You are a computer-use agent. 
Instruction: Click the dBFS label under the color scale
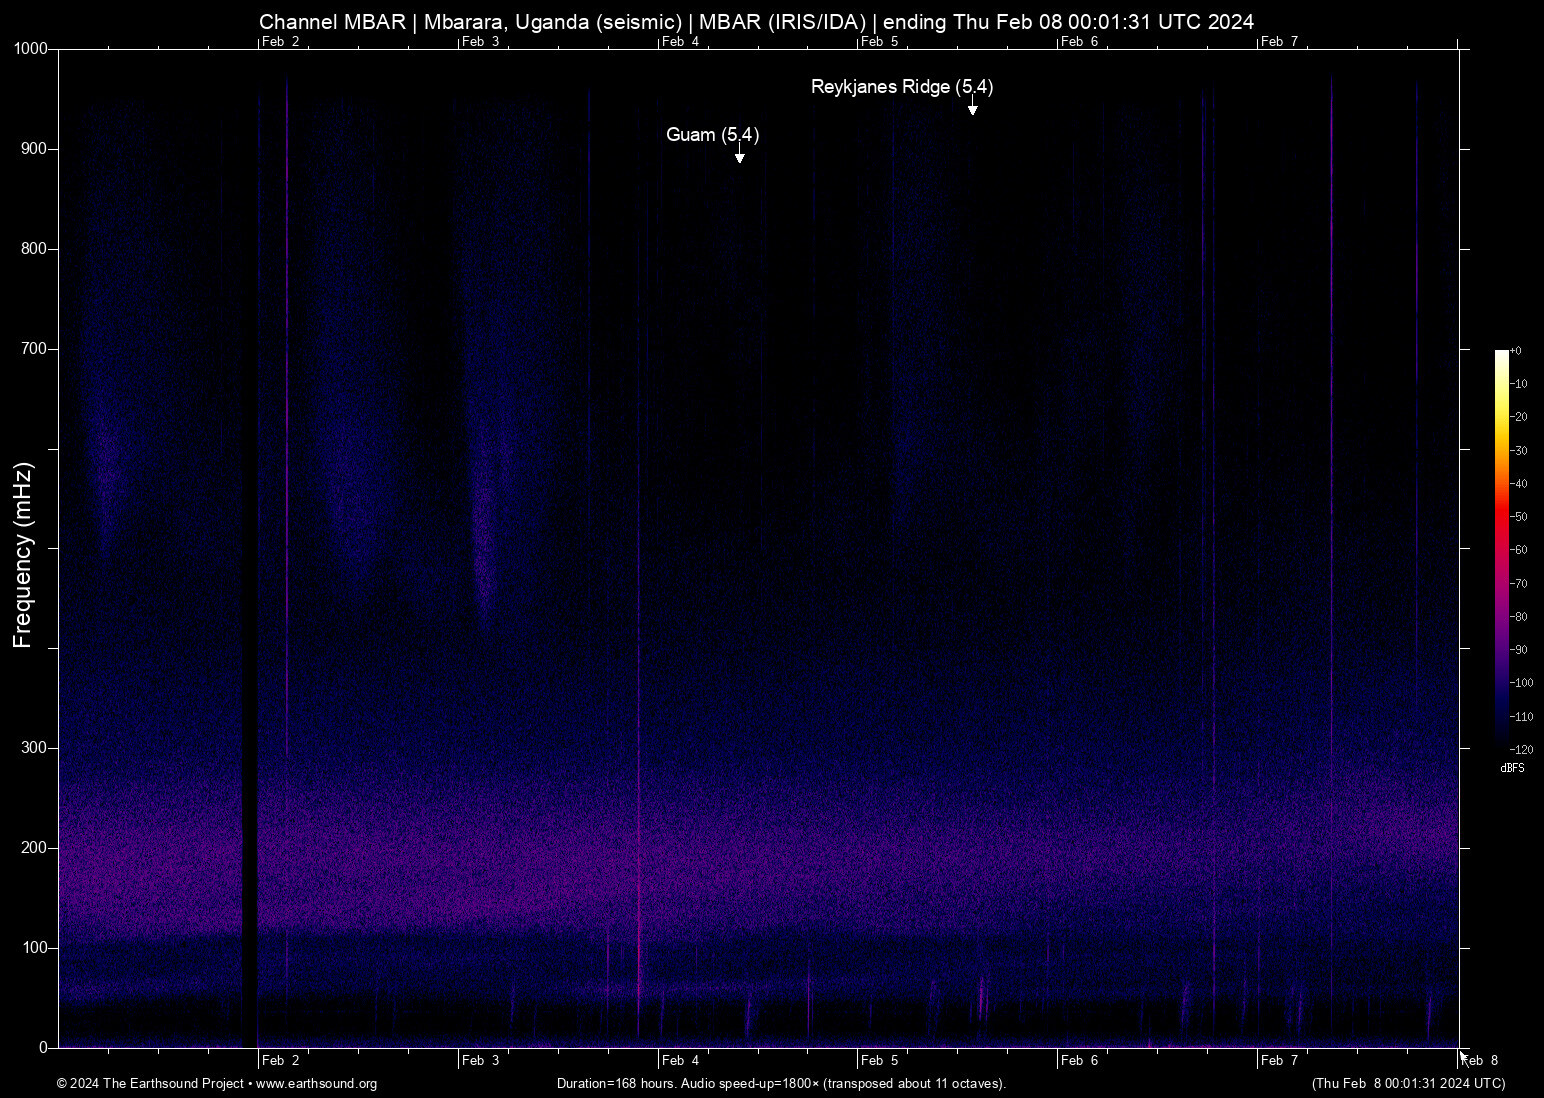1512,768
